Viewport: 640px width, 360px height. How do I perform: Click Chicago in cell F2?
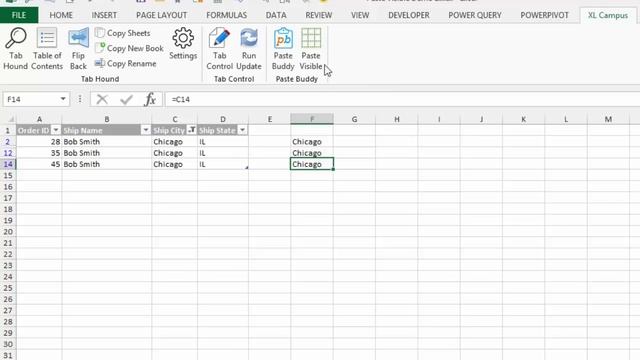coord(312,142)
